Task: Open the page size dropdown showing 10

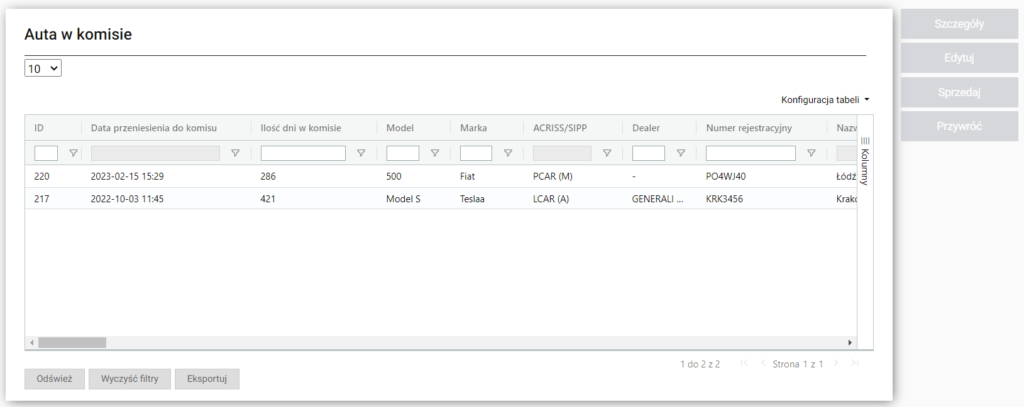Action: 43,69
